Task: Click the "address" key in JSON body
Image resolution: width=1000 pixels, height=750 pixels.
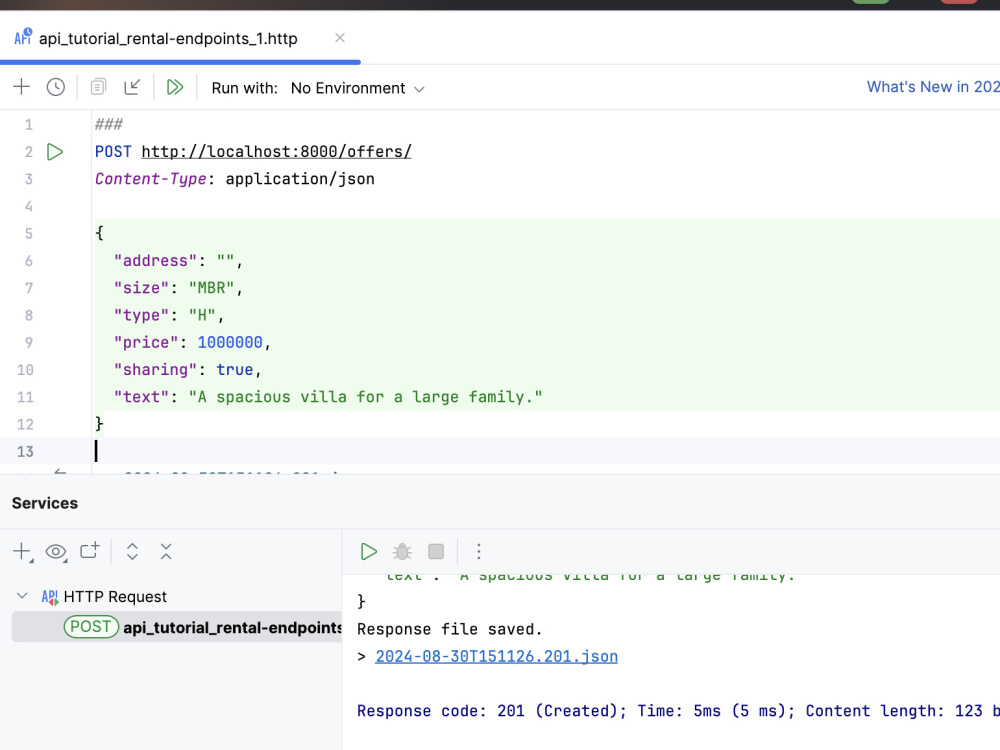Action: (x=155, y=261)
